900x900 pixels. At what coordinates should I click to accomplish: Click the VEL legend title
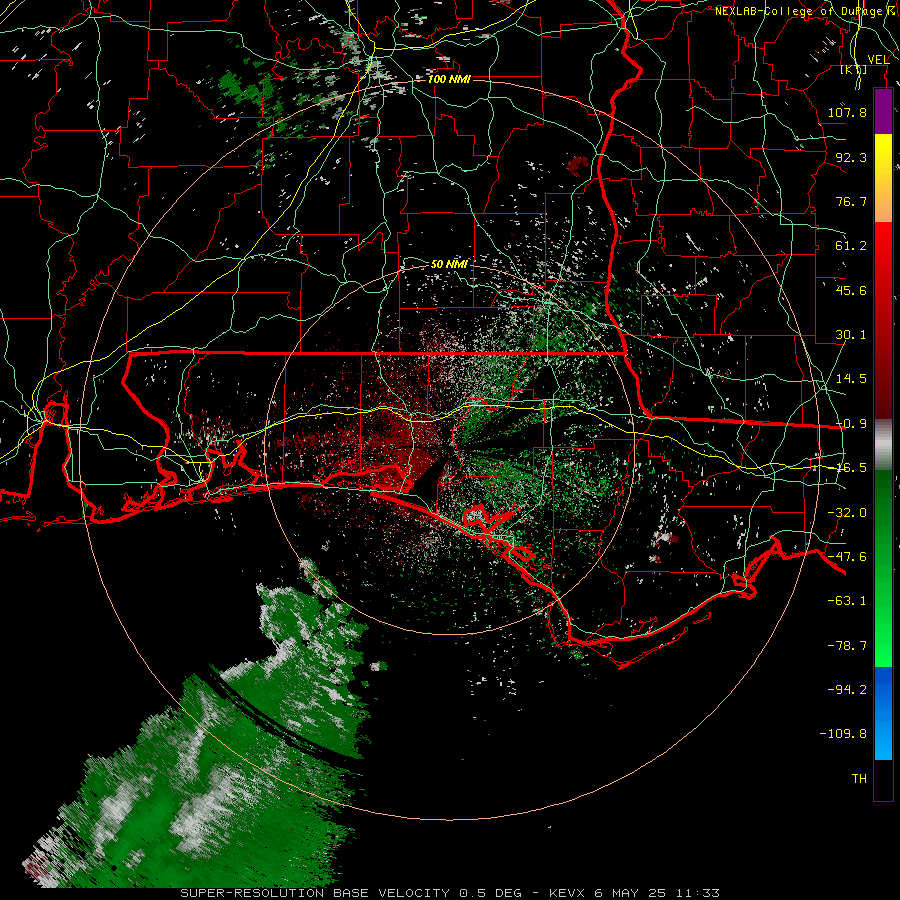tap(878, 60)
